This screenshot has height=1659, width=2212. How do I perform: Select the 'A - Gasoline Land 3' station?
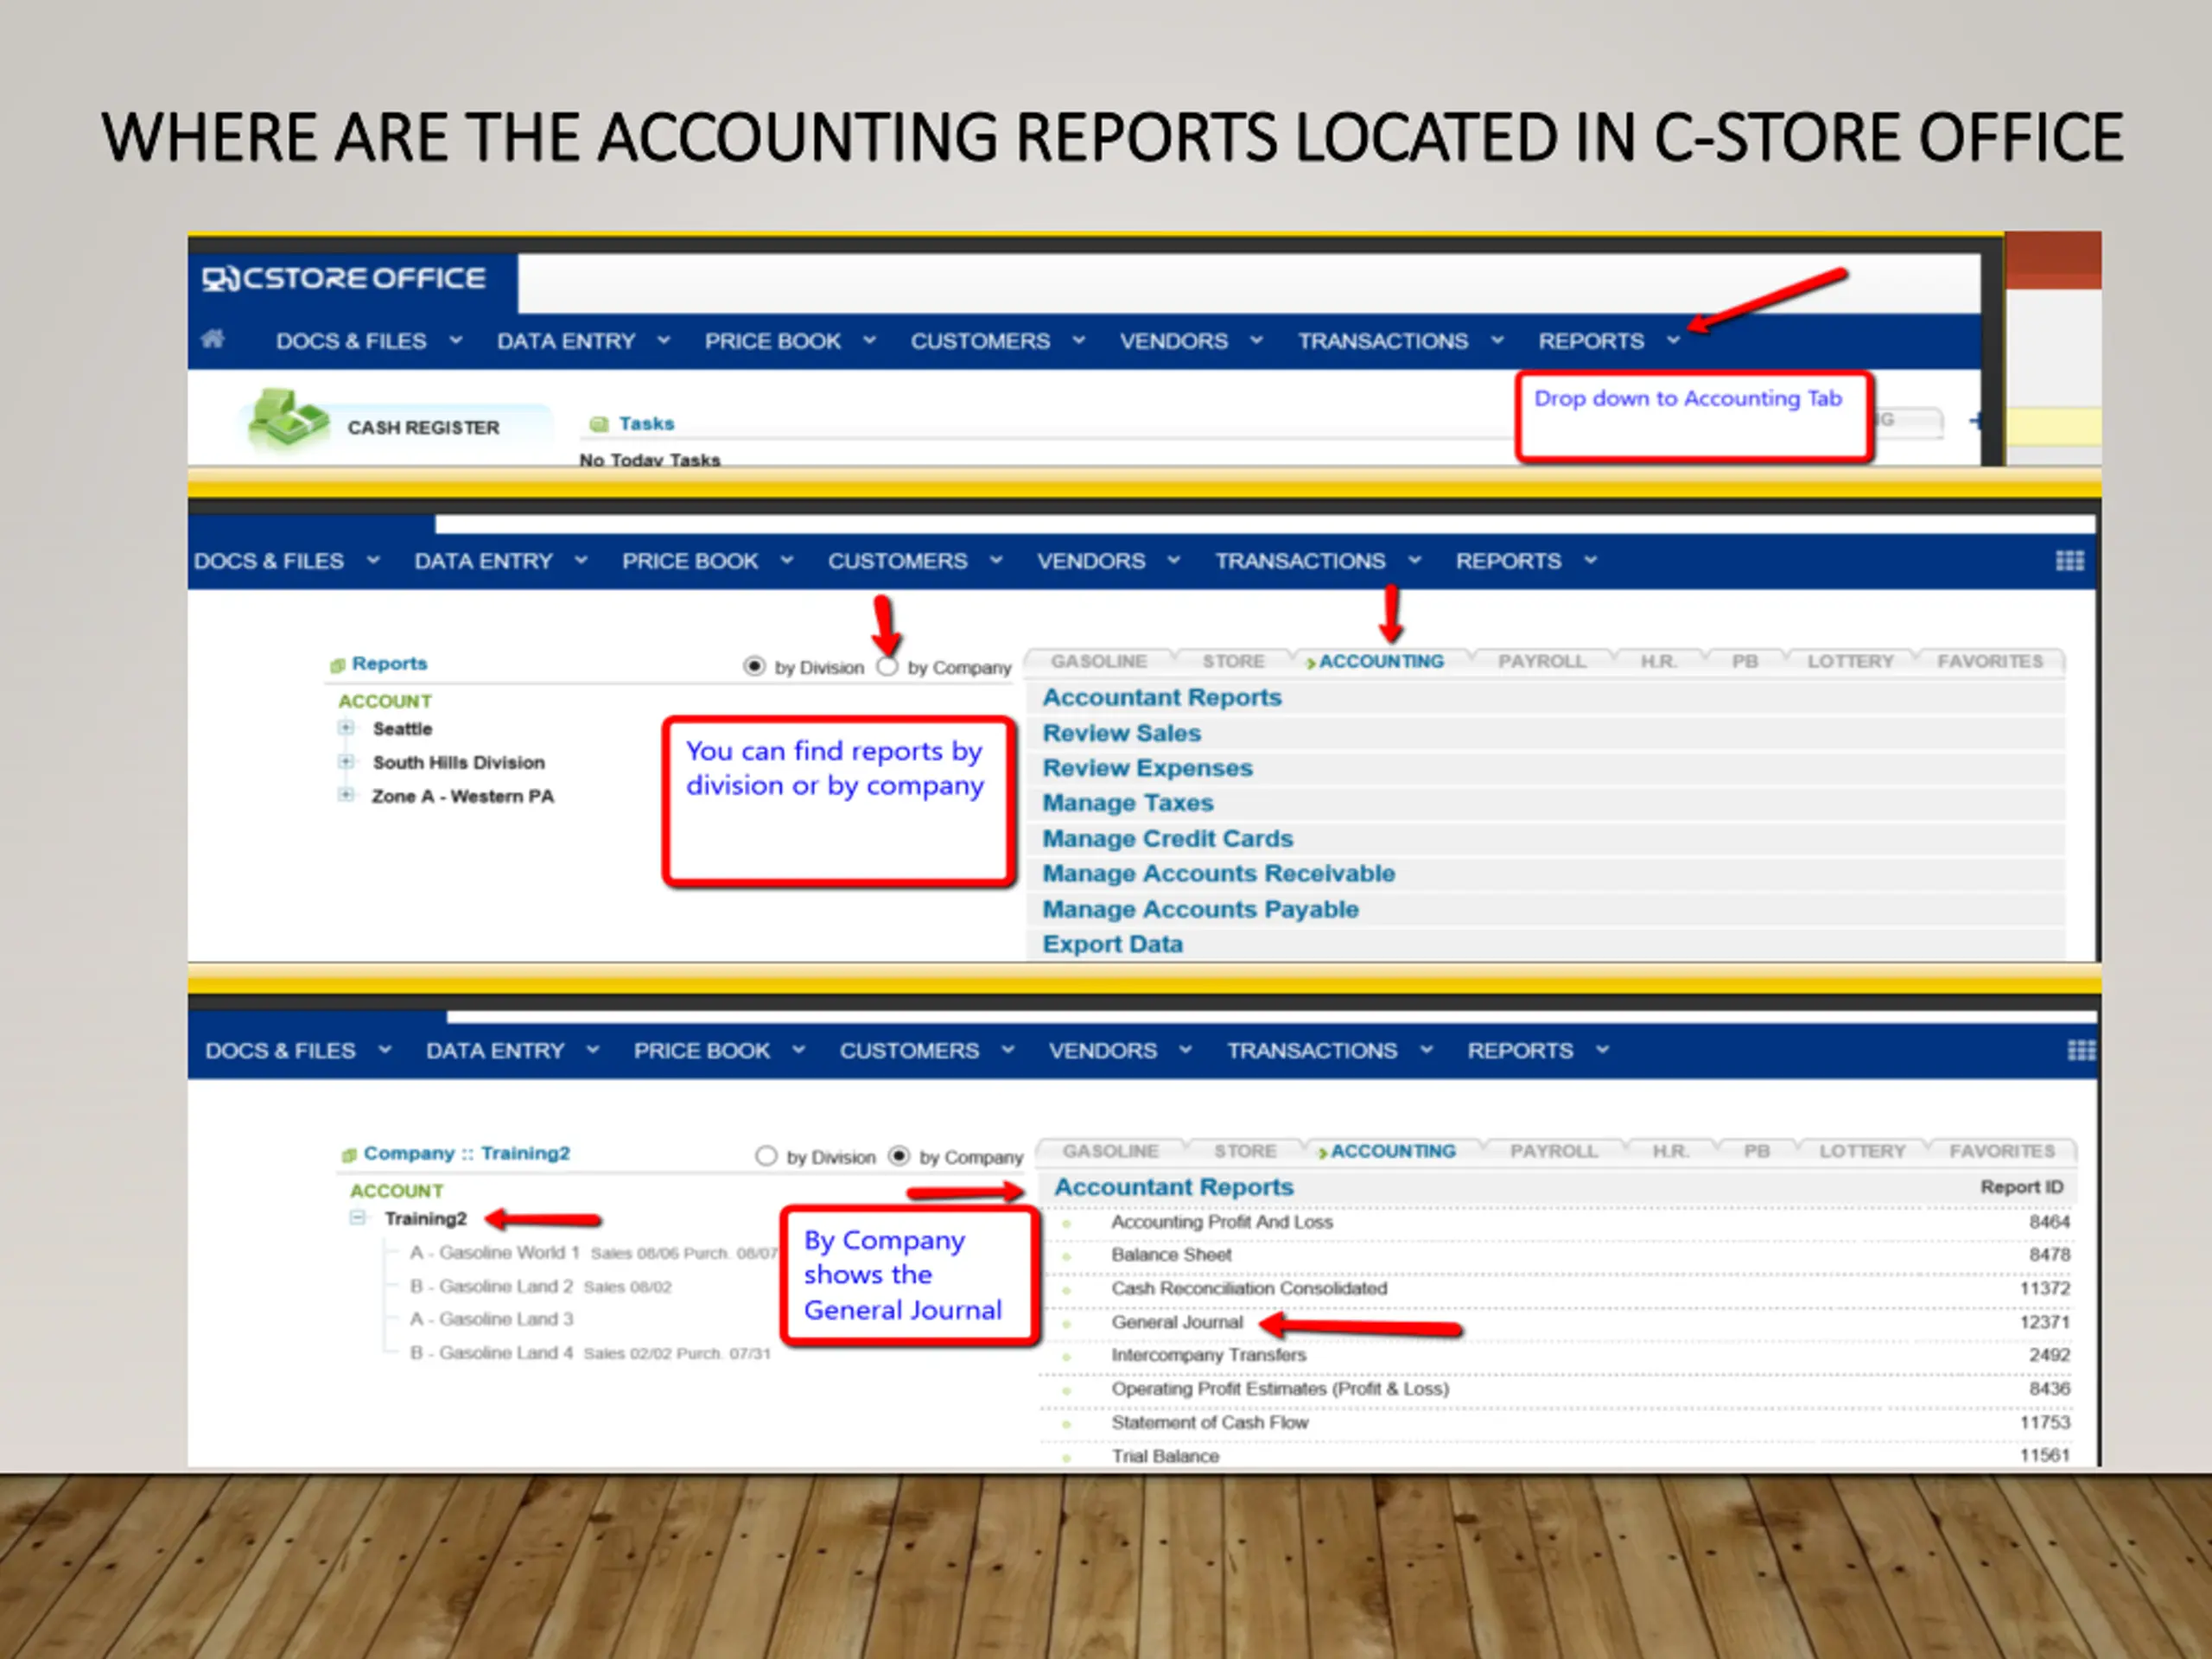(x=491, y=1319)
